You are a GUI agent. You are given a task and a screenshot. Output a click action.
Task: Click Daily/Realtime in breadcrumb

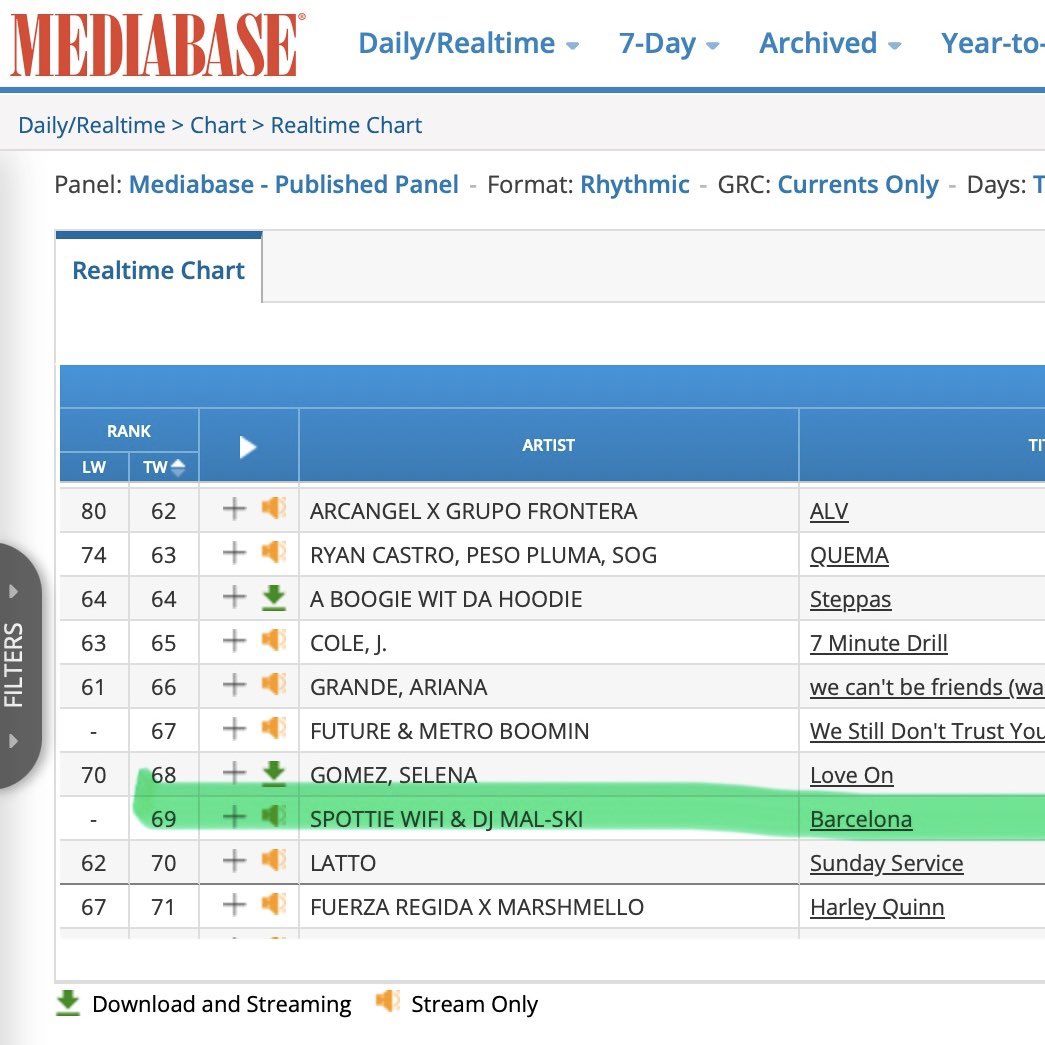92,125
